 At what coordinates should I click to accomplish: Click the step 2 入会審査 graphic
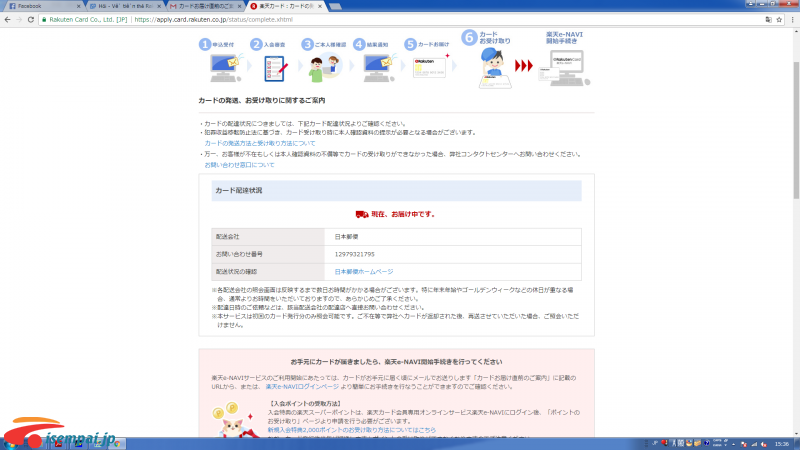[x=271, y=60]
